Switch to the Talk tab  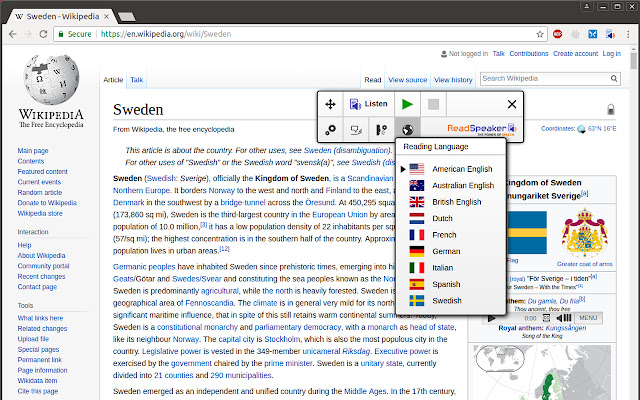[136, 79]
